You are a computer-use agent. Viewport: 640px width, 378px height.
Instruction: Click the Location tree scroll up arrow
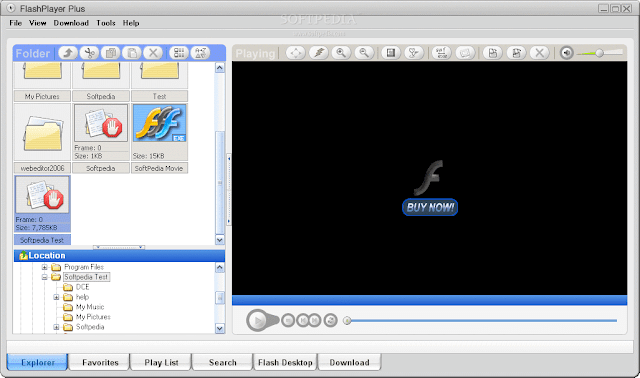220,267
